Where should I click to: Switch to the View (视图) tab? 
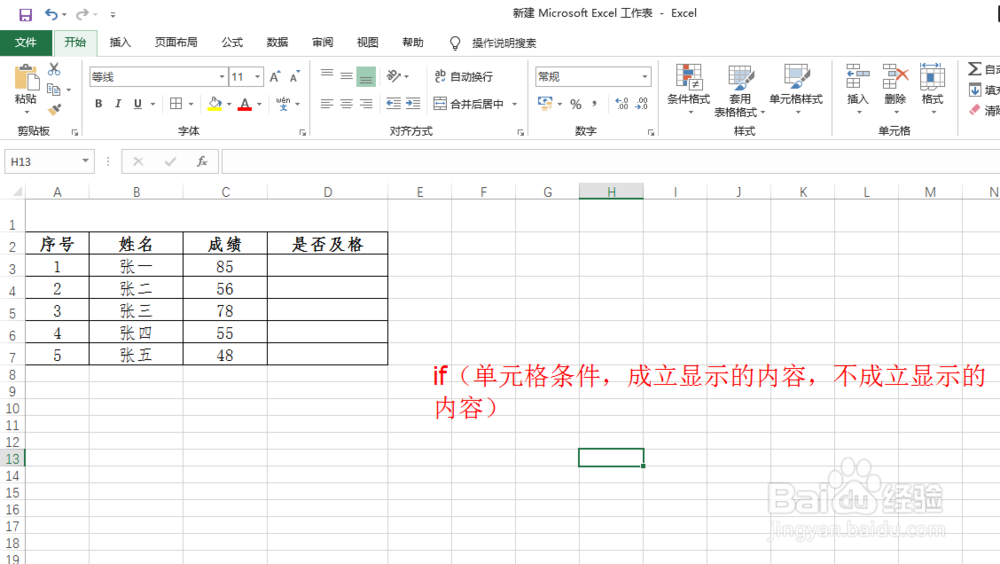[367, 42]
